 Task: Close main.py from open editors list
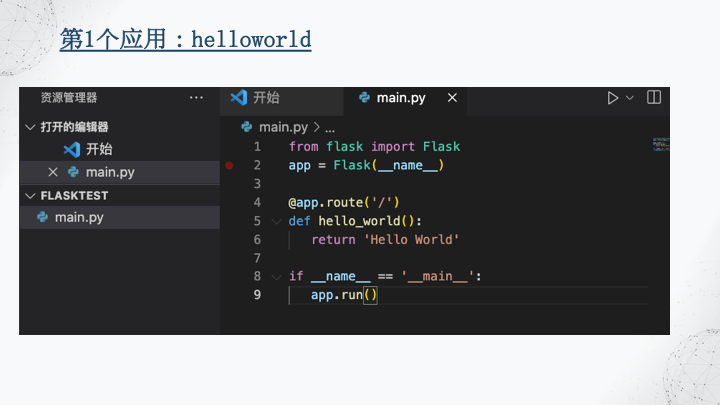tap(53, 172)
